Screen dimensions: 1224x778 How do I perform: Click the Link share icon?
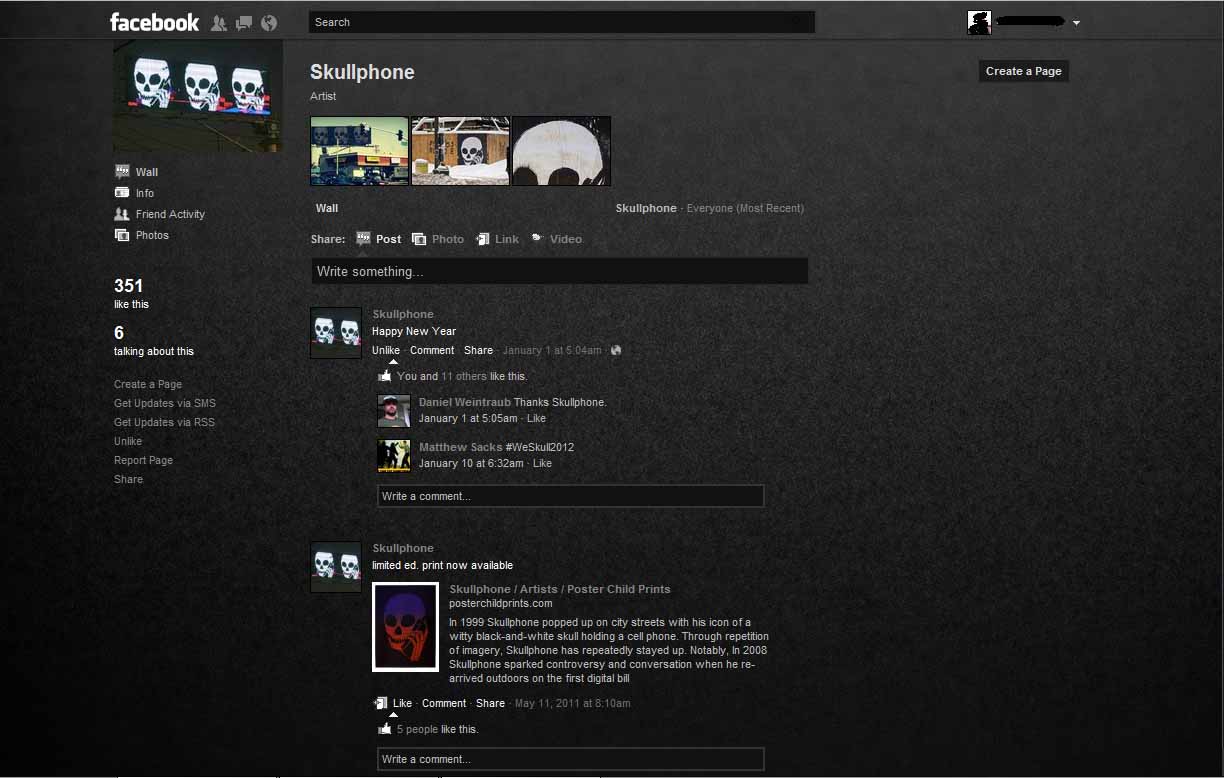coord(483,239)
